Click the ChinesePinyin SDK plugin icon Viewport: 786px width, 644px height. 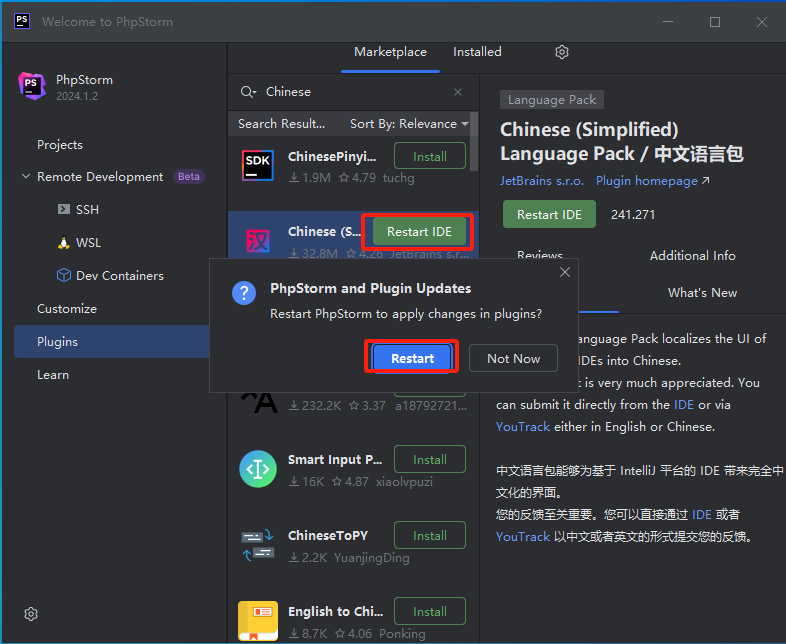[x=258, y=165]
